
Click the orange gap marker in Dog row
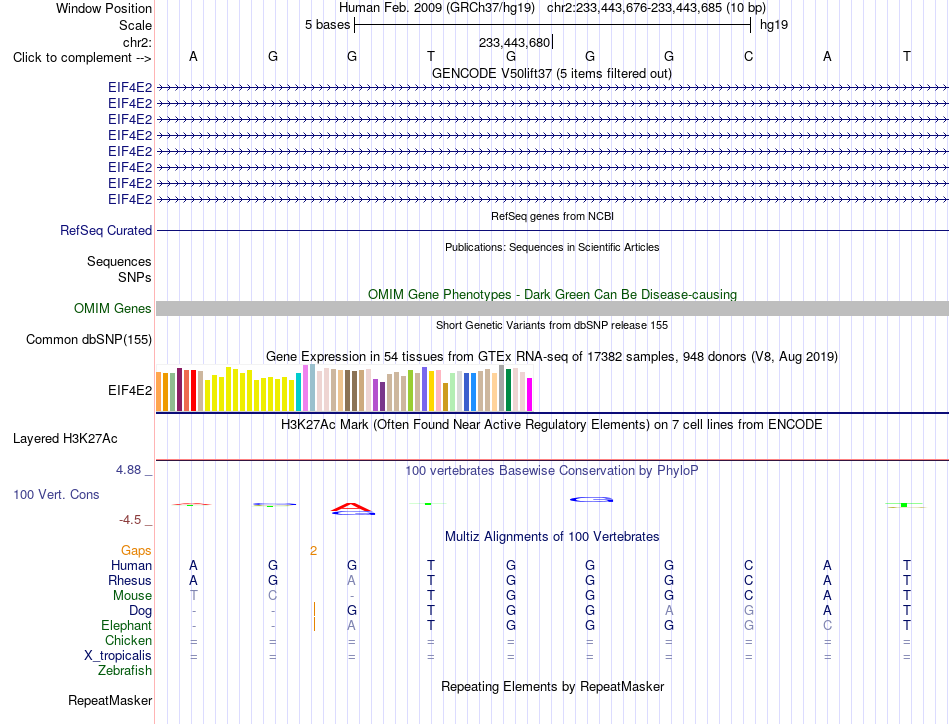click(x=314, y=609)
